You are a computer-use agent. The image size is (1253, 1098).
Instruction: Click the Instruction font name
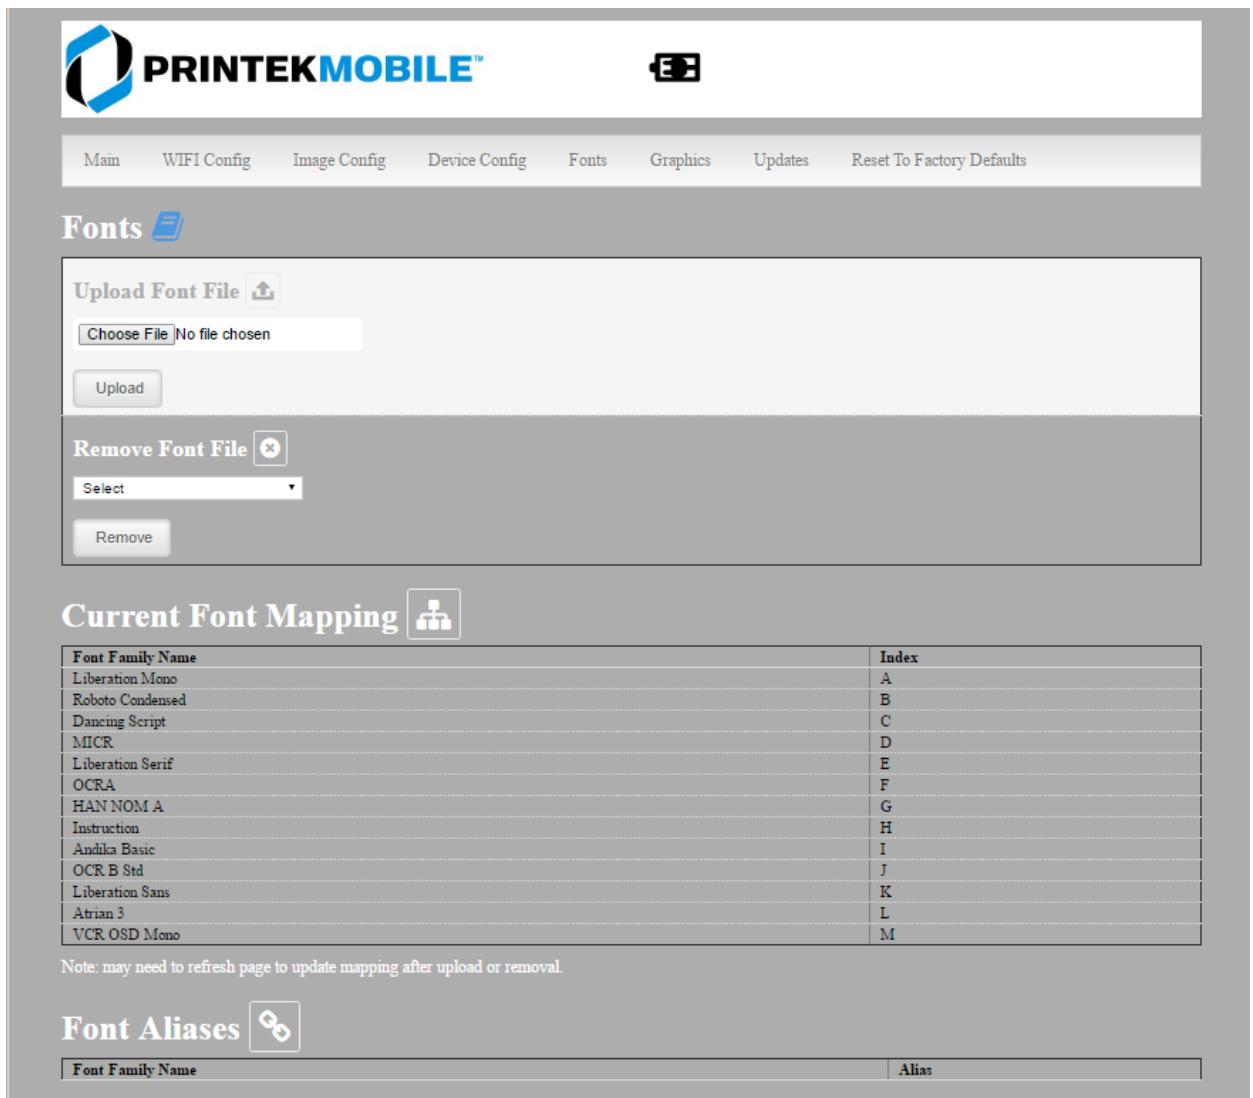pyautogui.click(x=106, y=828)
